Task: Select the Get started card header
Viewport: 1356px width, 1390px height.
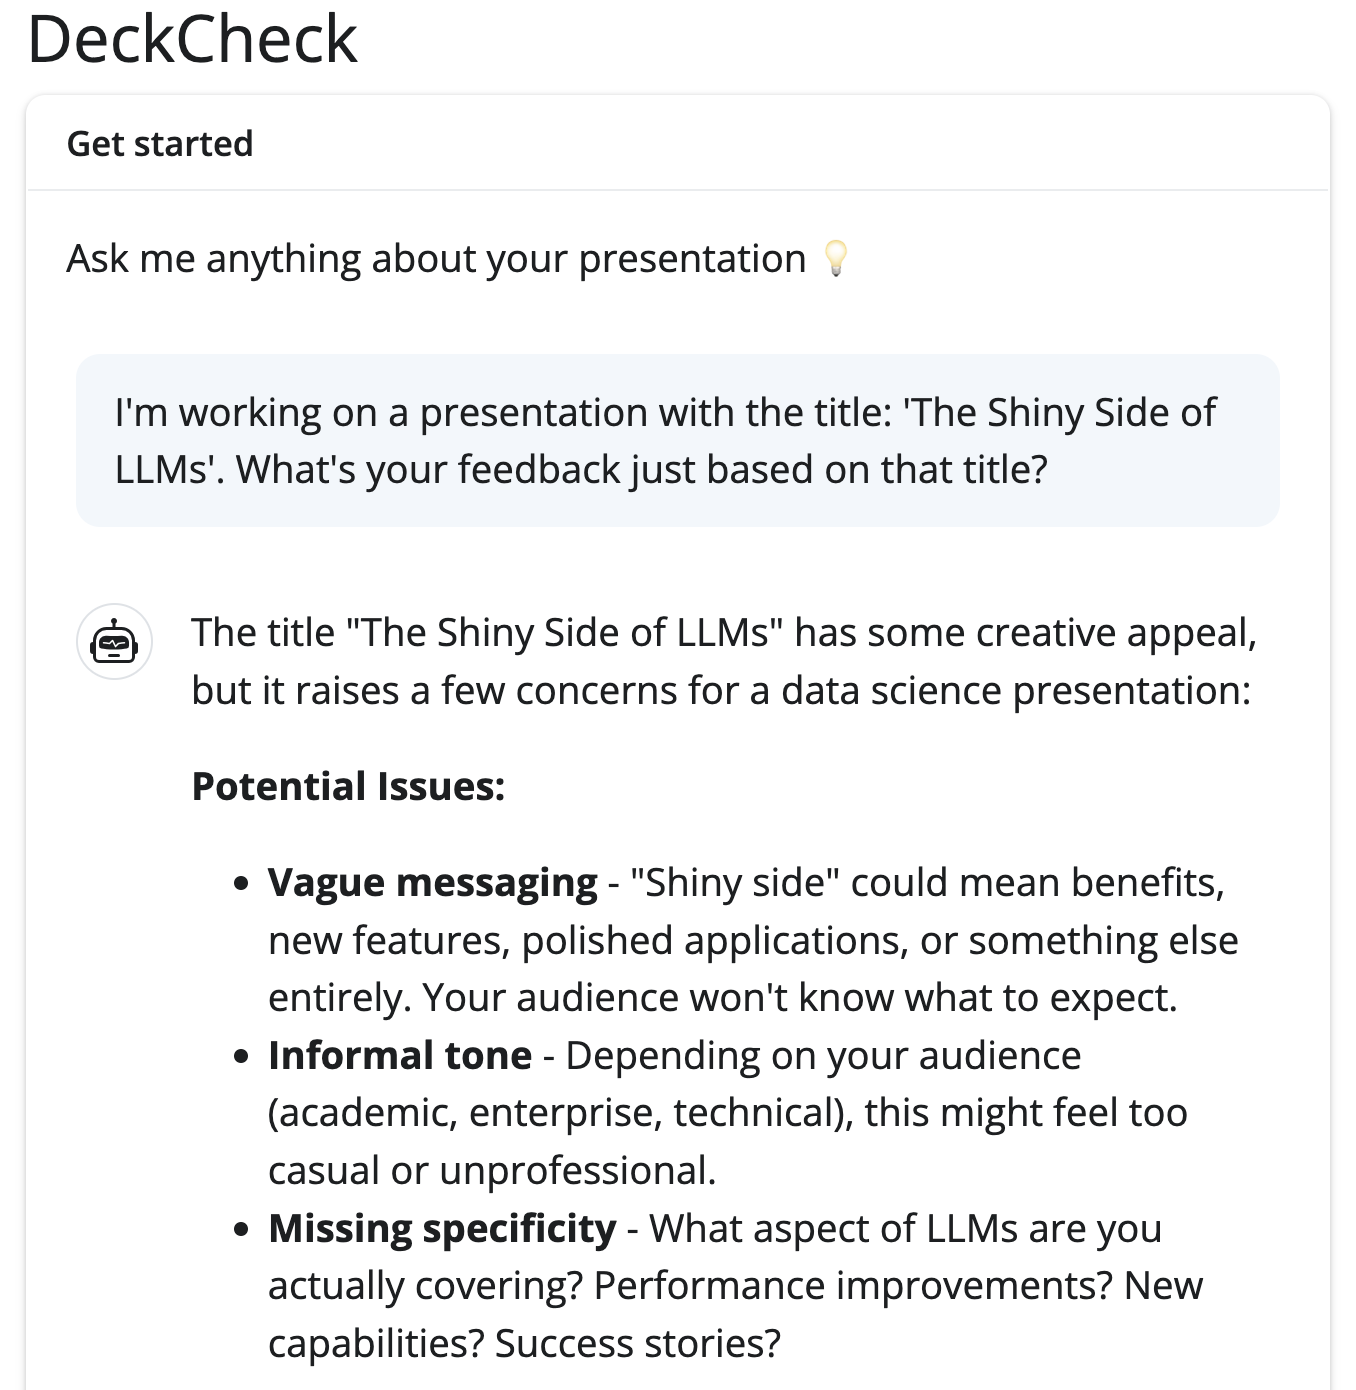Action: tap(160, 144)
